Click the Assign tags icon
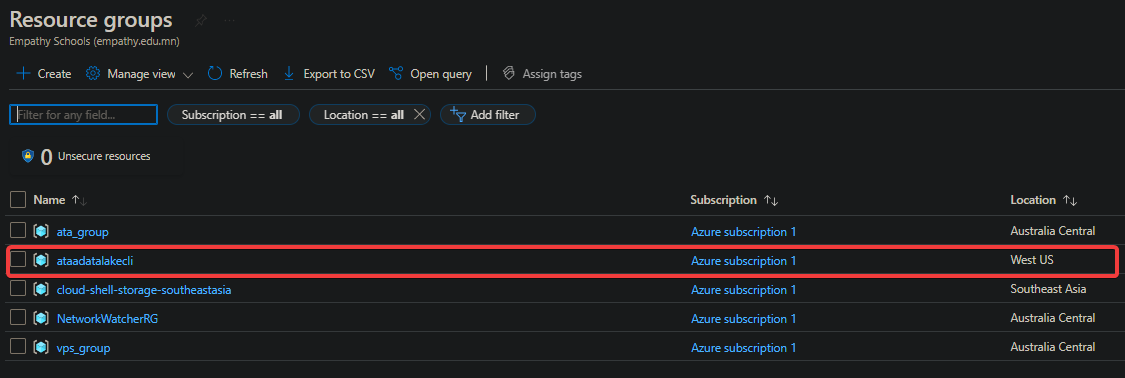 tap(509, 73)
